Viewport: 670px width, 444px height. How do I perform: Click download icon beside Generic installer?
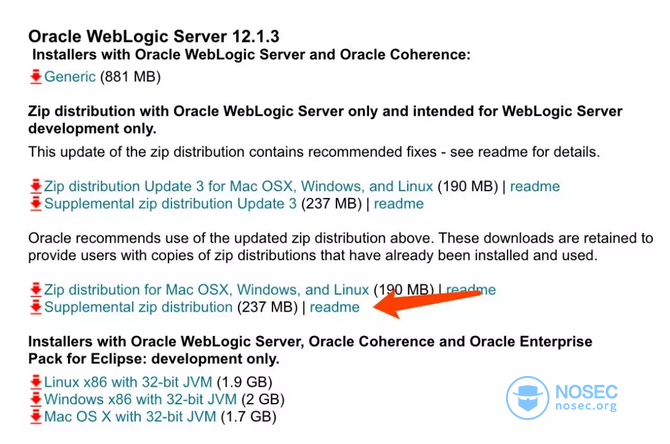tap(36, 77)
